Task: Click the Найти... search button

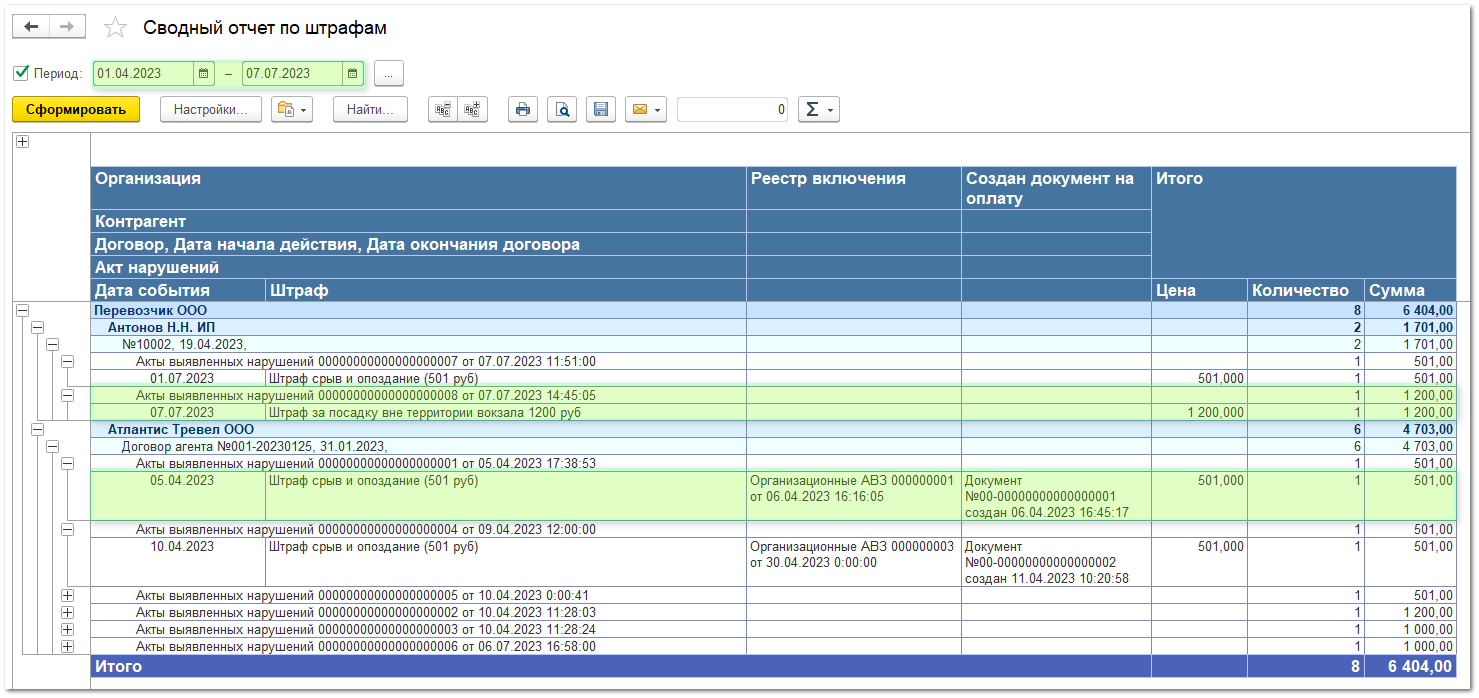Action: 370,110
